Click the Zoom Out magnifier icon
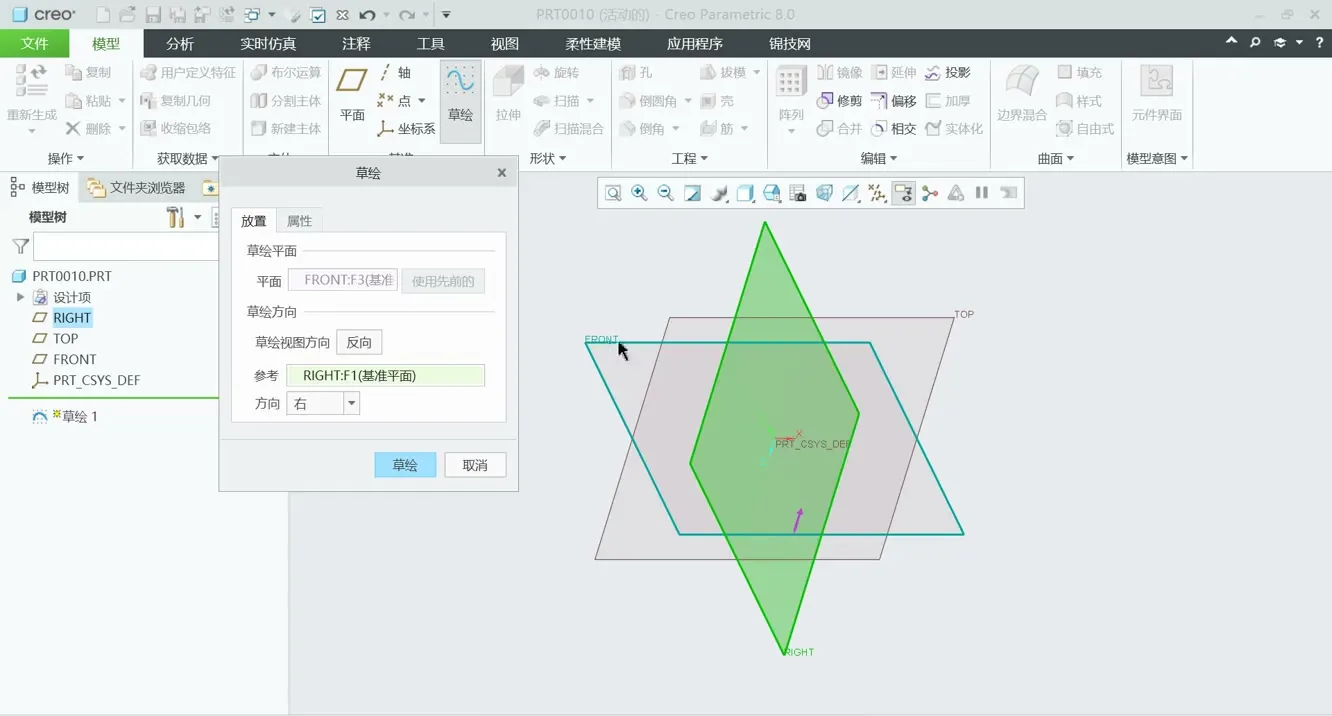 point(665,193)
